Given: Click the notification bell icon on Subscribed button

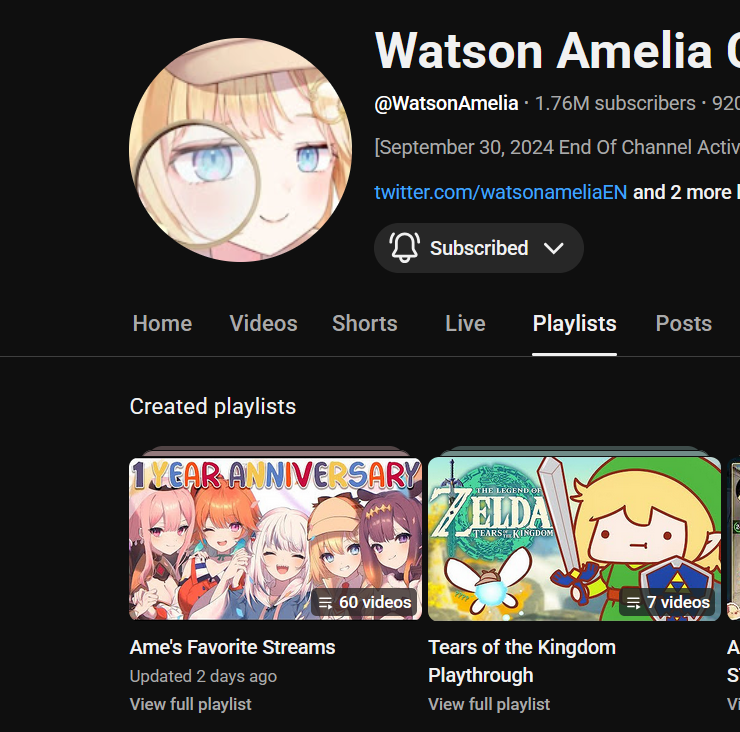Looking at the screenshot, I should click(x=404, y=248).
